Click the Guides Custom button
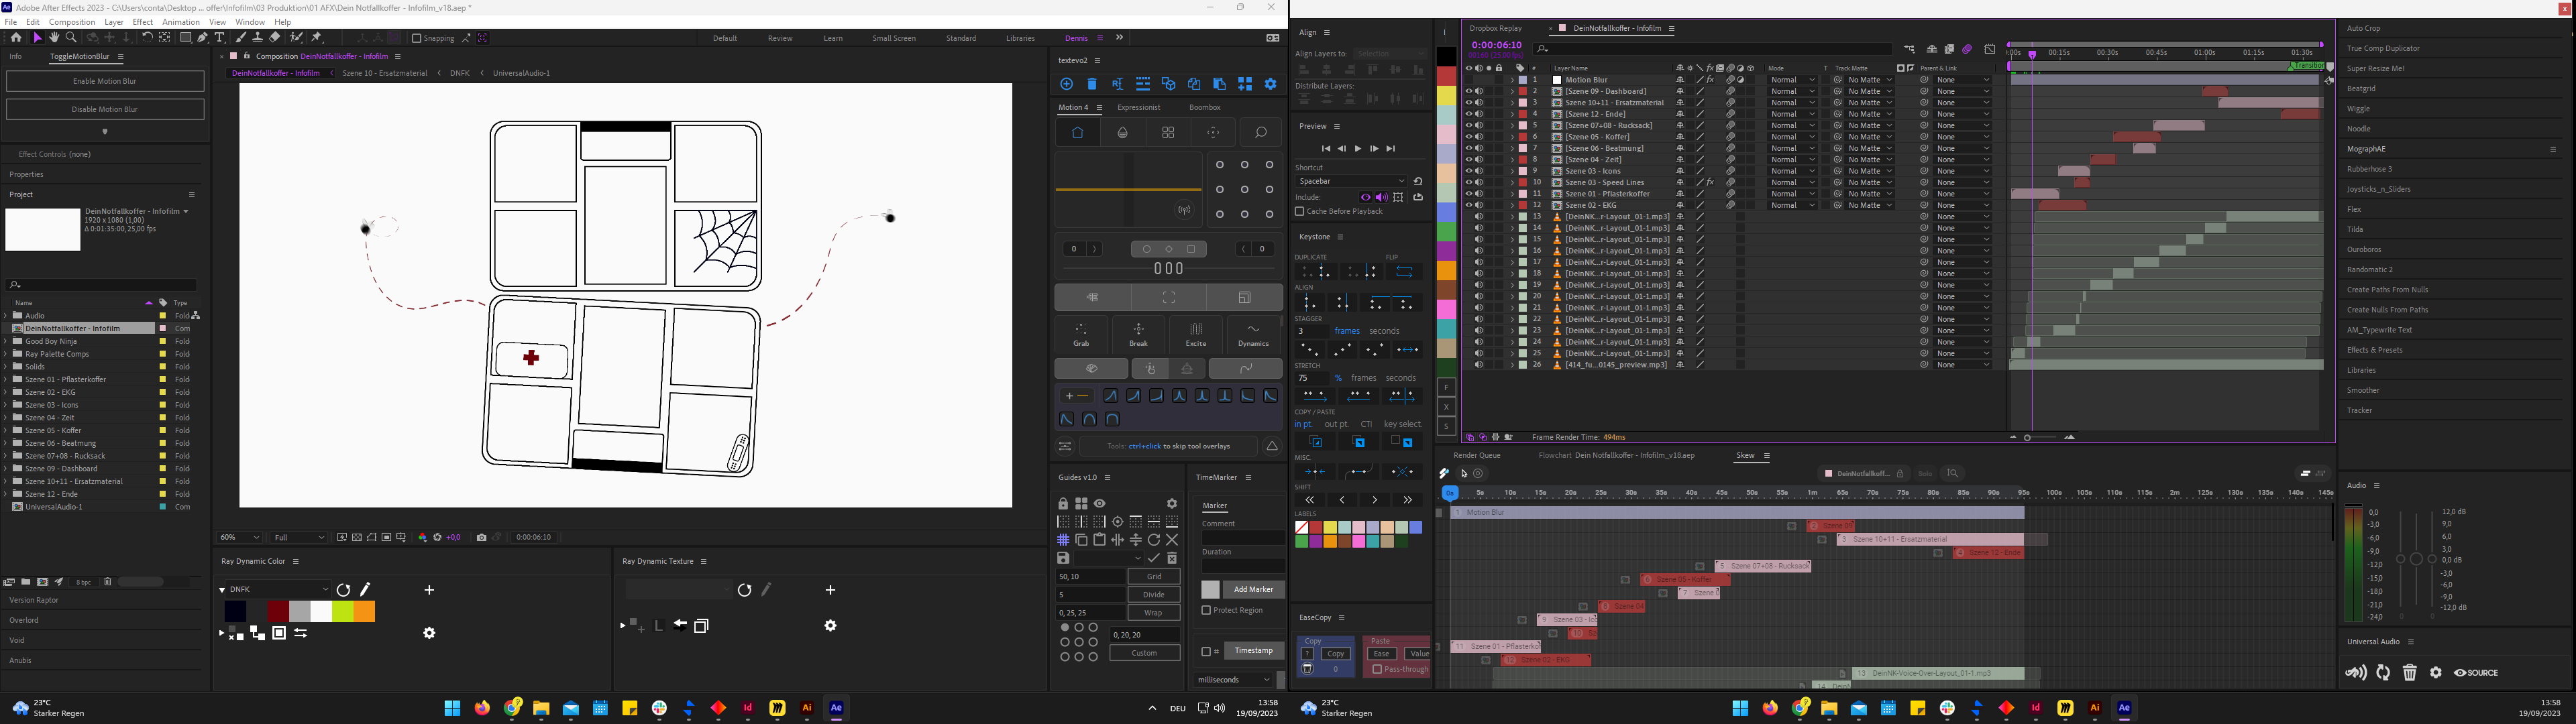 1145,653
